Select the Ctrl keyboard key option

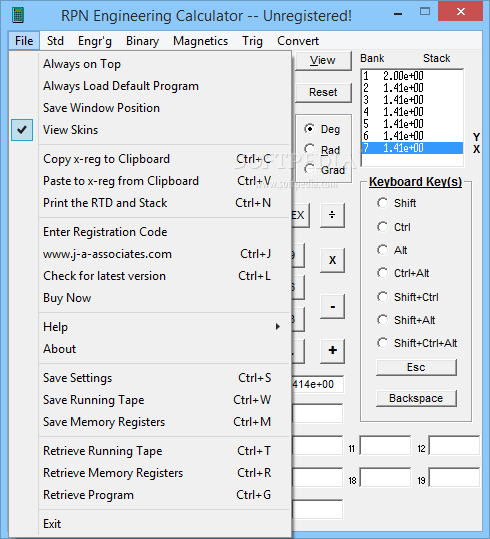[x=394, y=227]
